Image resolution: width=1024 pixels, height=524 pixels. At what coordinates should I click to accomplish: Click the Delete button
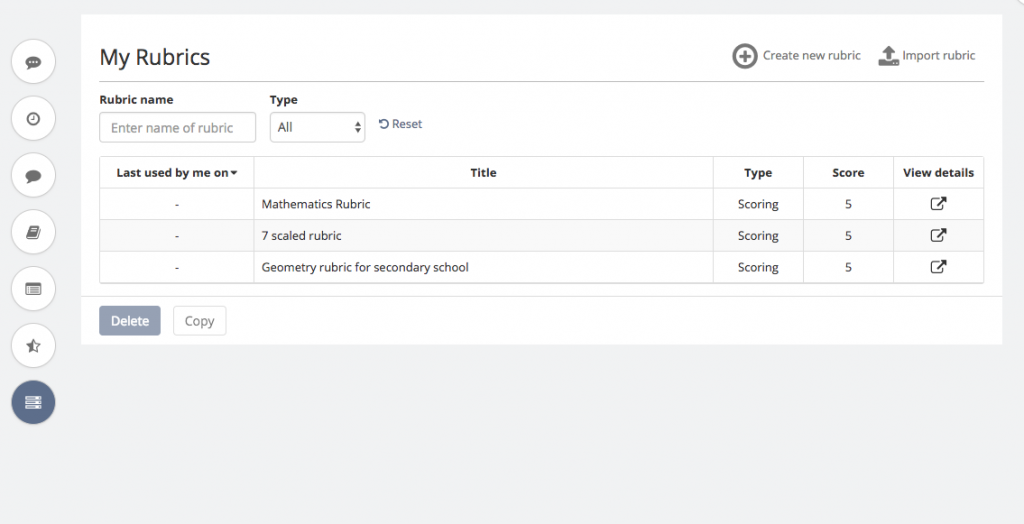(130, 321)
